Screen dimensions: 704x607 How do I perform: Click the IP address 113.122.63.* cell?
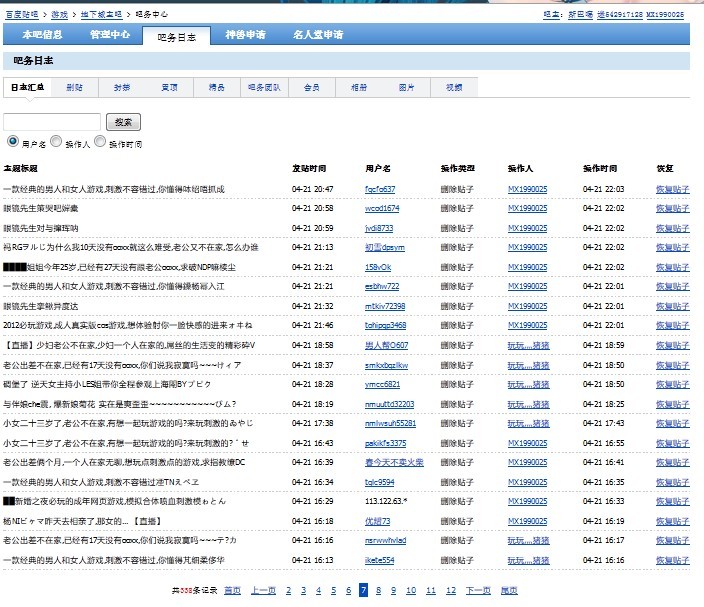(386, 501)
